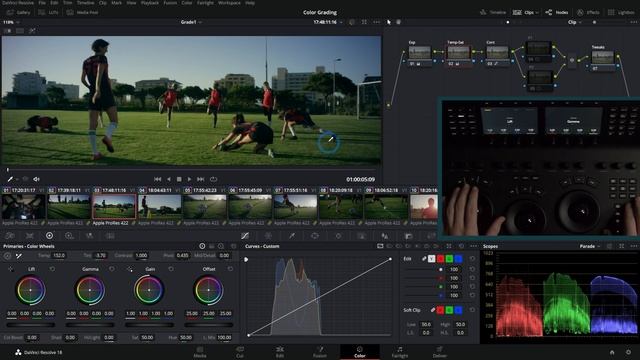Image resolution: width=640 pixels, height=360 pixels.
Task: Reset the Gamma wheel
Action: point(111,269)
